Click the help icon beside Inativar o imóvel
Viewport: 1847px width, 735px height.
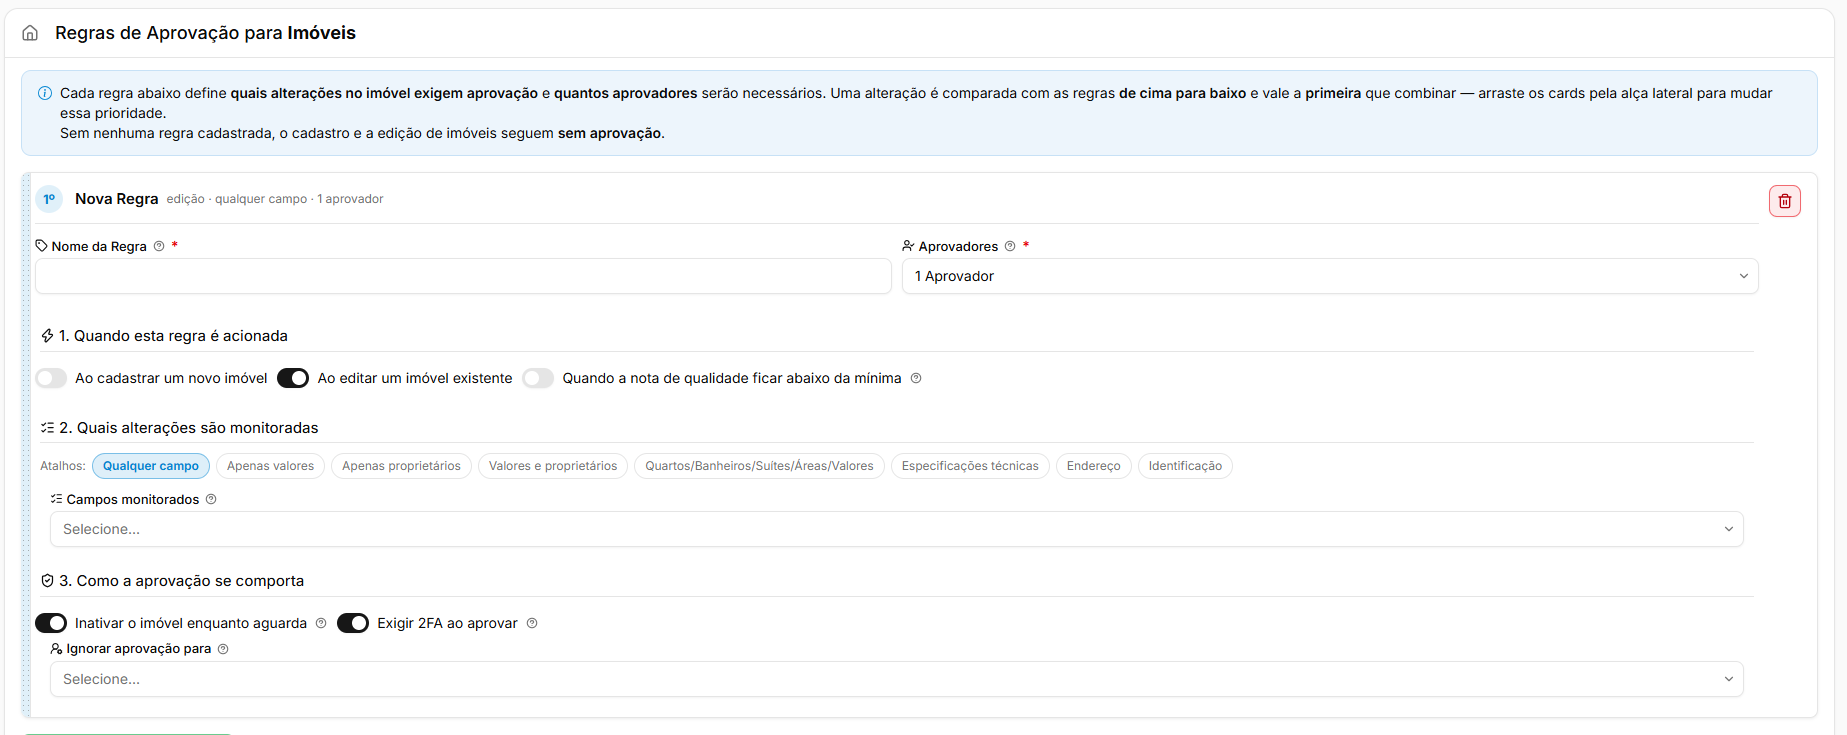(x=321, y=623)
